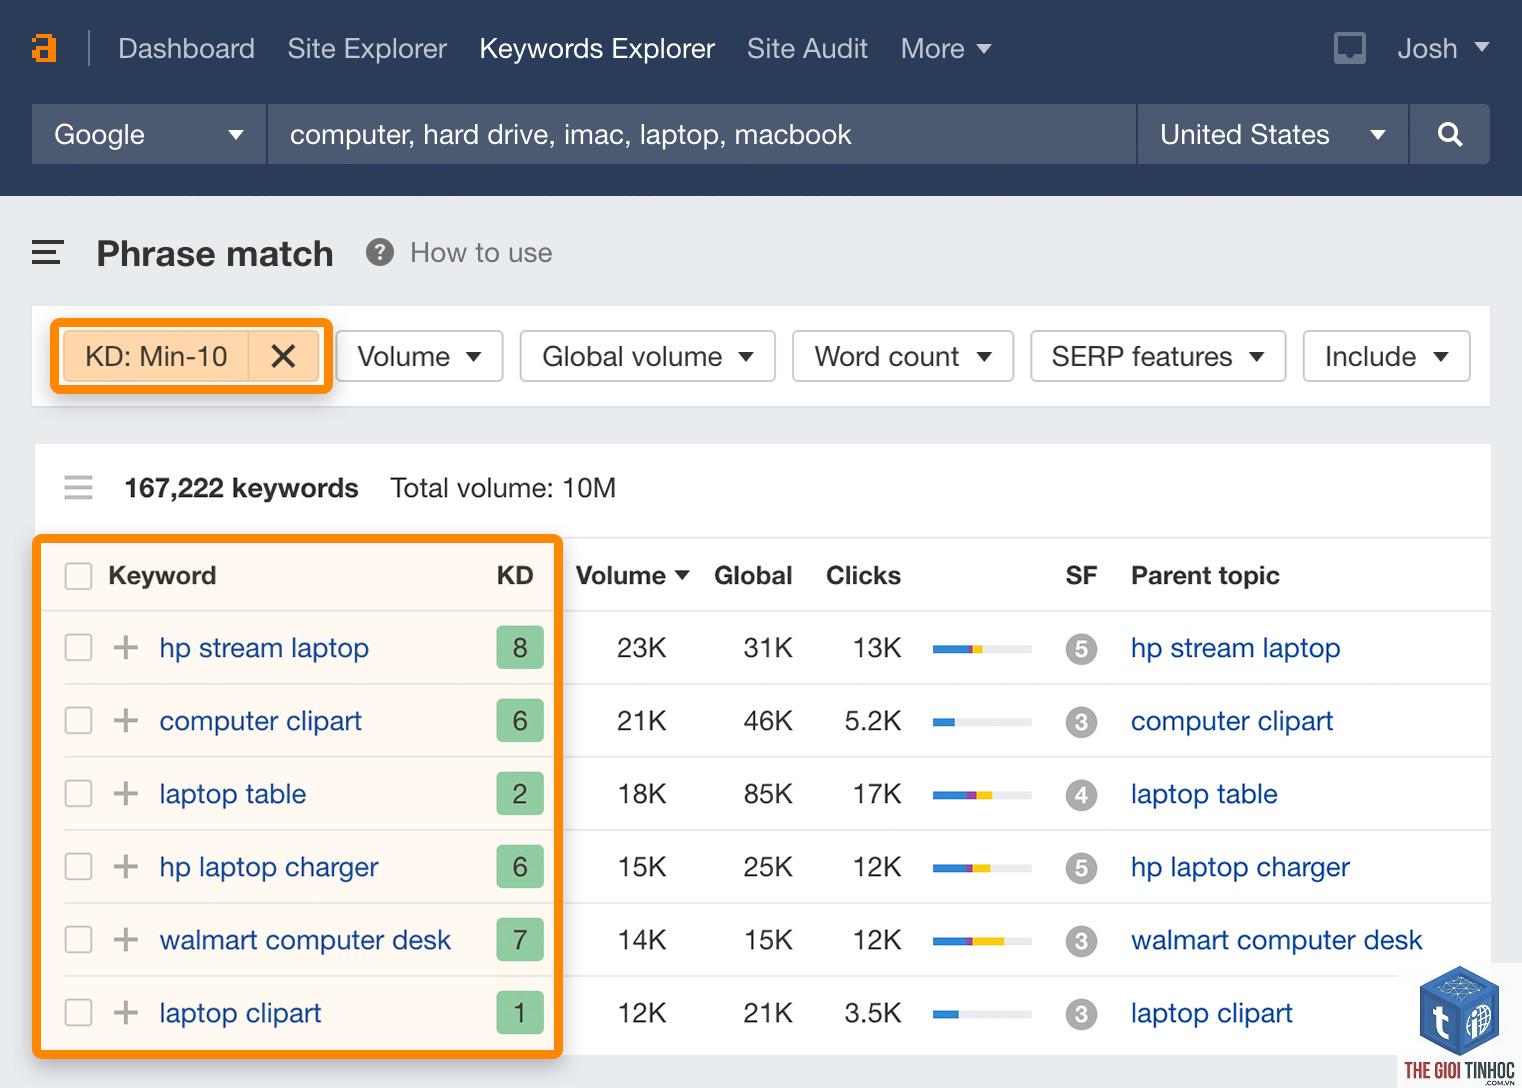Screen dimensions: 1522x1088
Task: Click SF badge 4 for laptop table
Action: (1081, 795)
